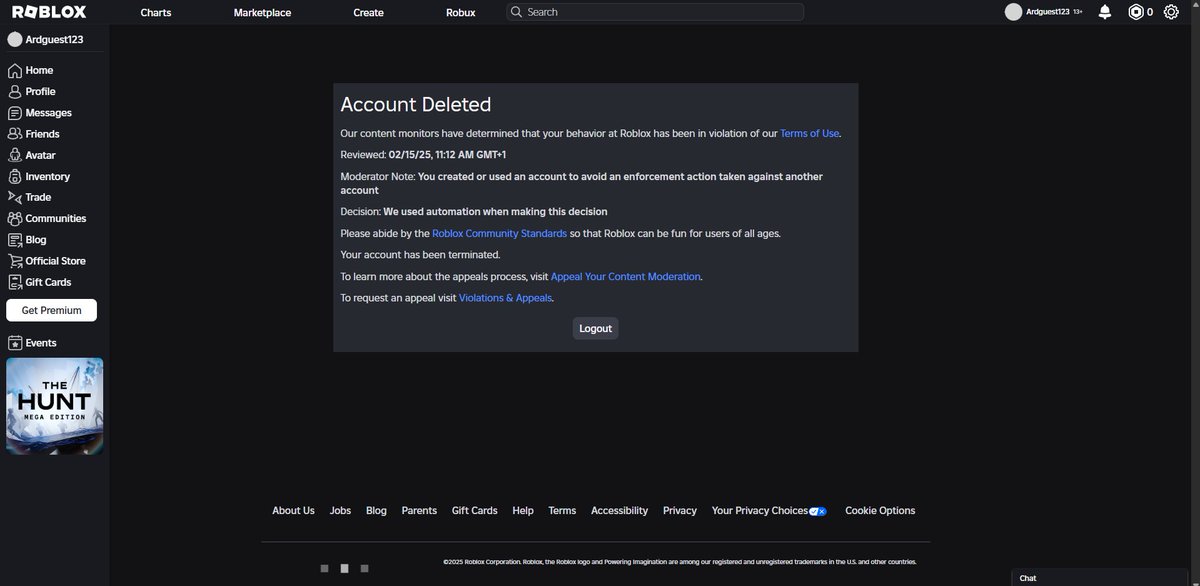This screenshot has height=586, width=1200.
Task: Click Ardguest123 username in sidebar
Action: (x=55, y=40)
